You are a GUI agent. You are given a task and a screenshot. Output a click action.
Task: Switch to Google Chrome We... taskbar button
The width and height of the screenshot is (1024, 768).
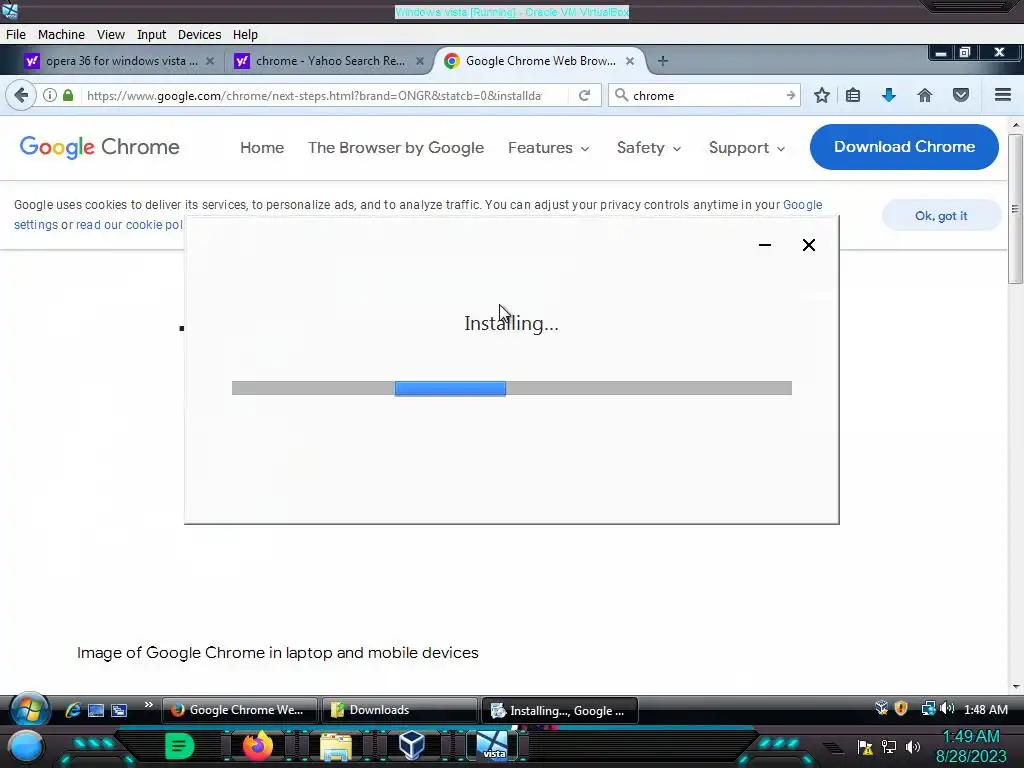[x=239, y=710]
